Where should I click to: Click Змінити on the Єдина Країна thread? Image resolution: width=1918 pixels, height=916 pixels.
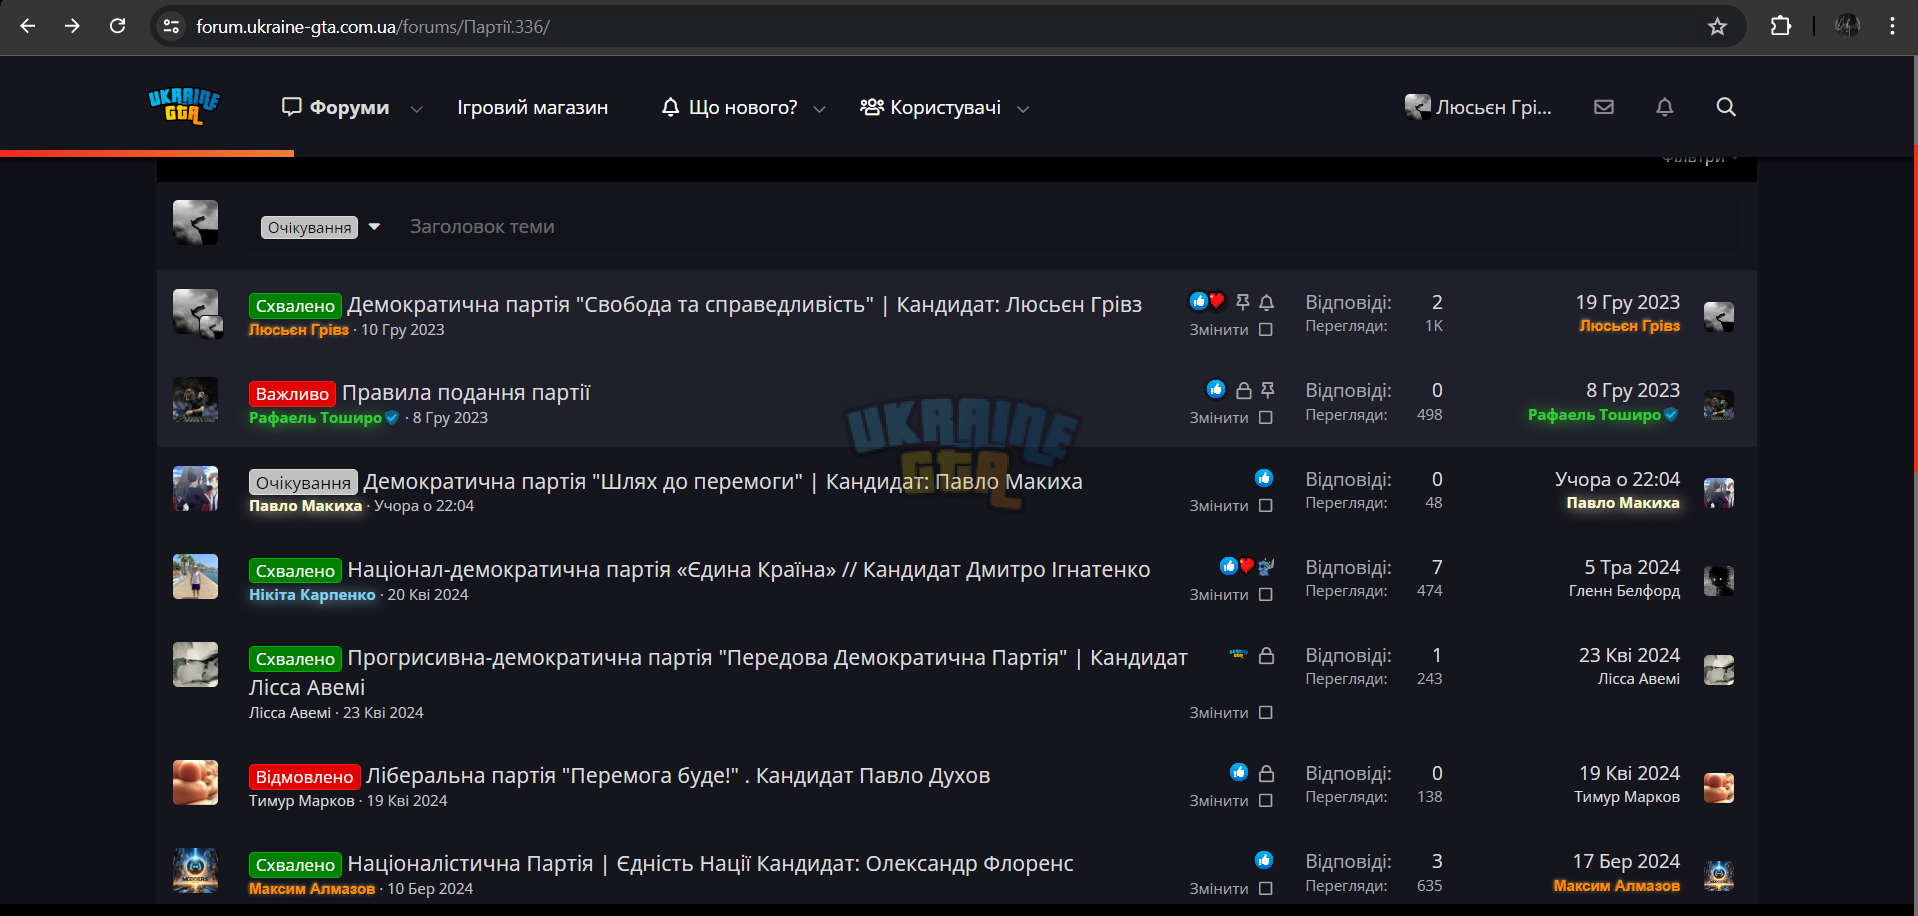pos(1218,595)
